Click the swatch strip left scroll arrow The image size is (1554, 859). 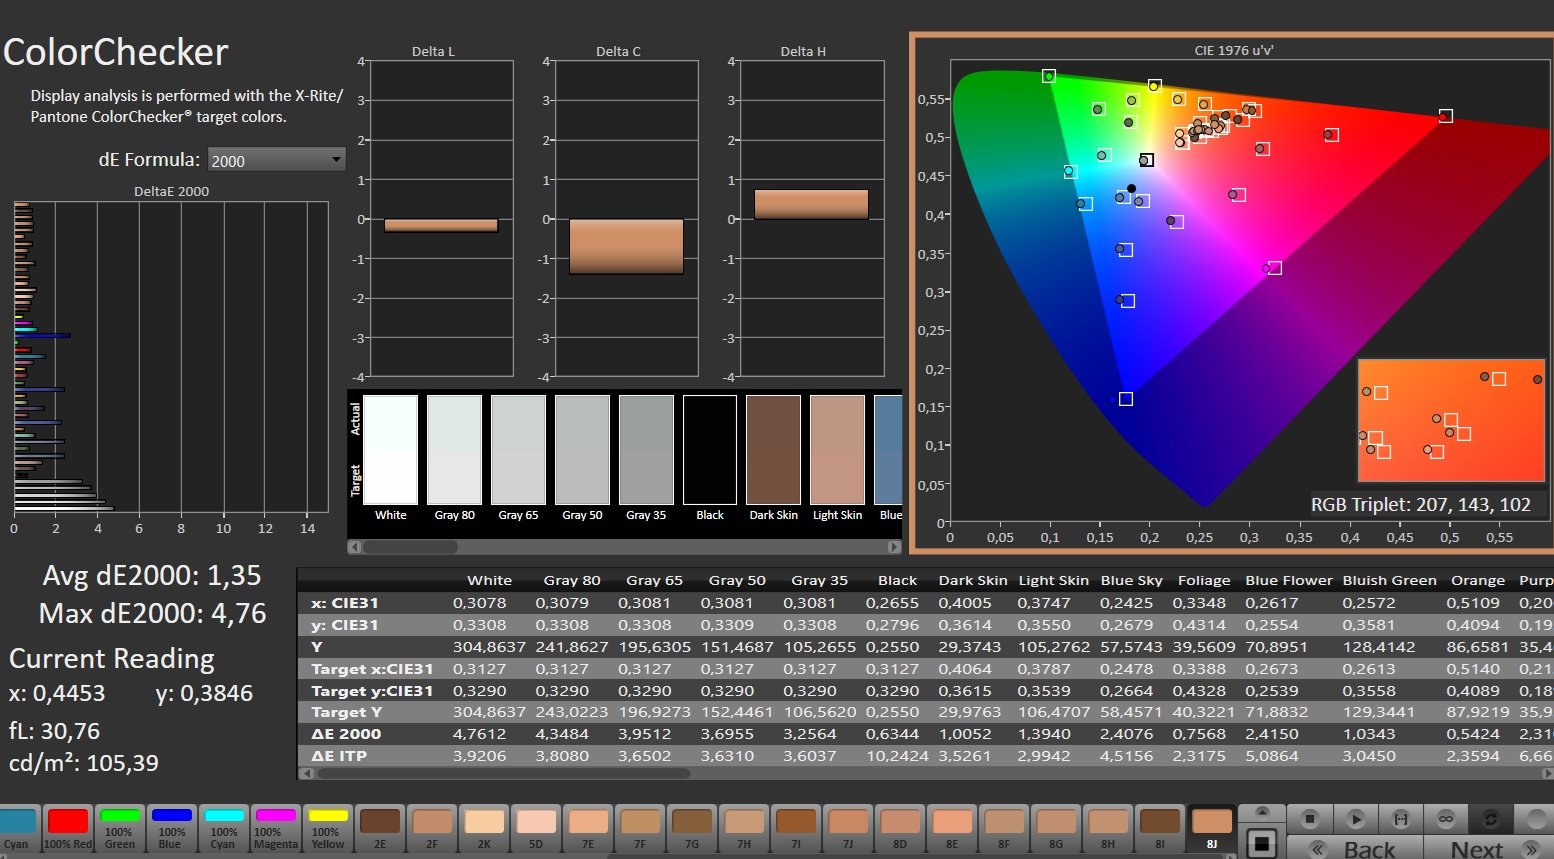(354, 547)
